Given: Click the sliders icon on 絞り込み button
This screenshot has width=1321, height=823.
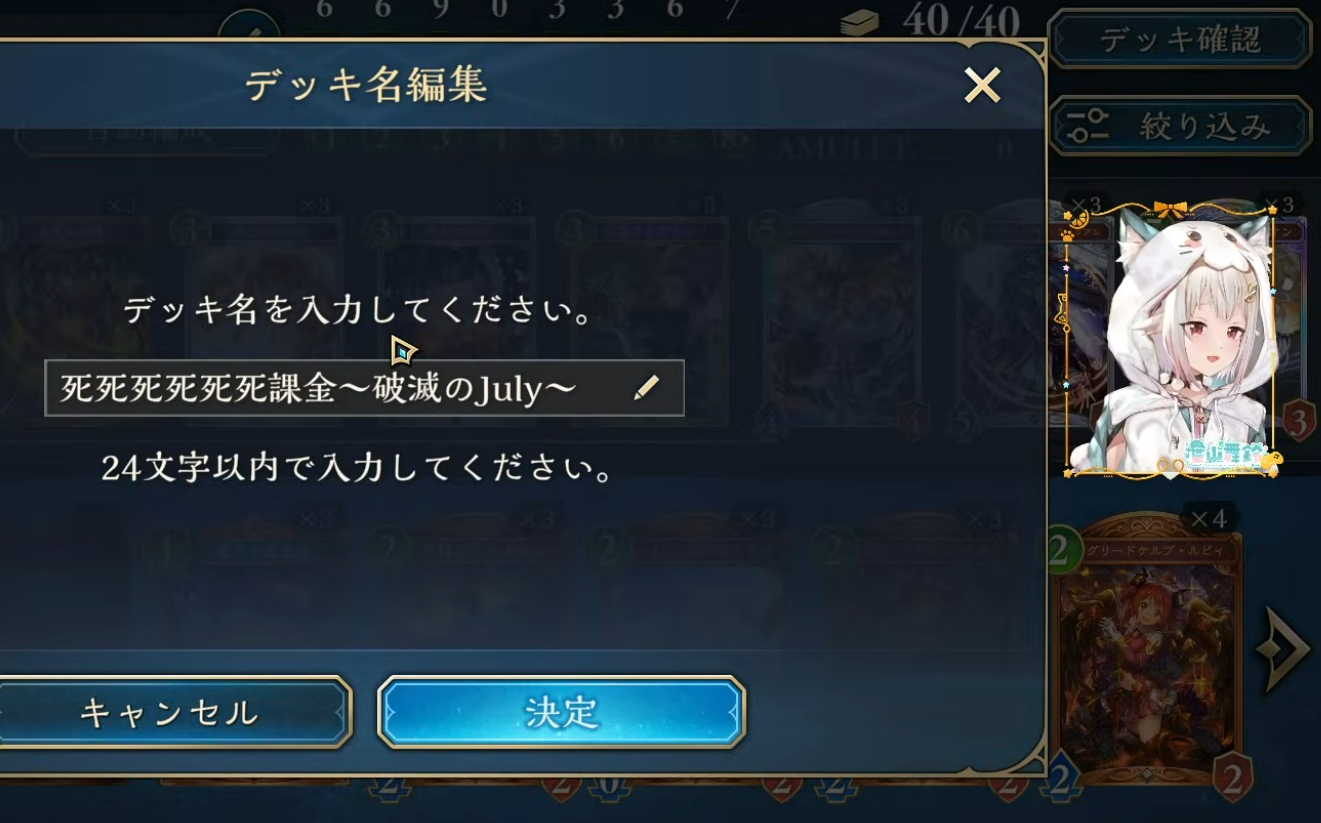Looking at the screenshot, I should [1088, 126].
